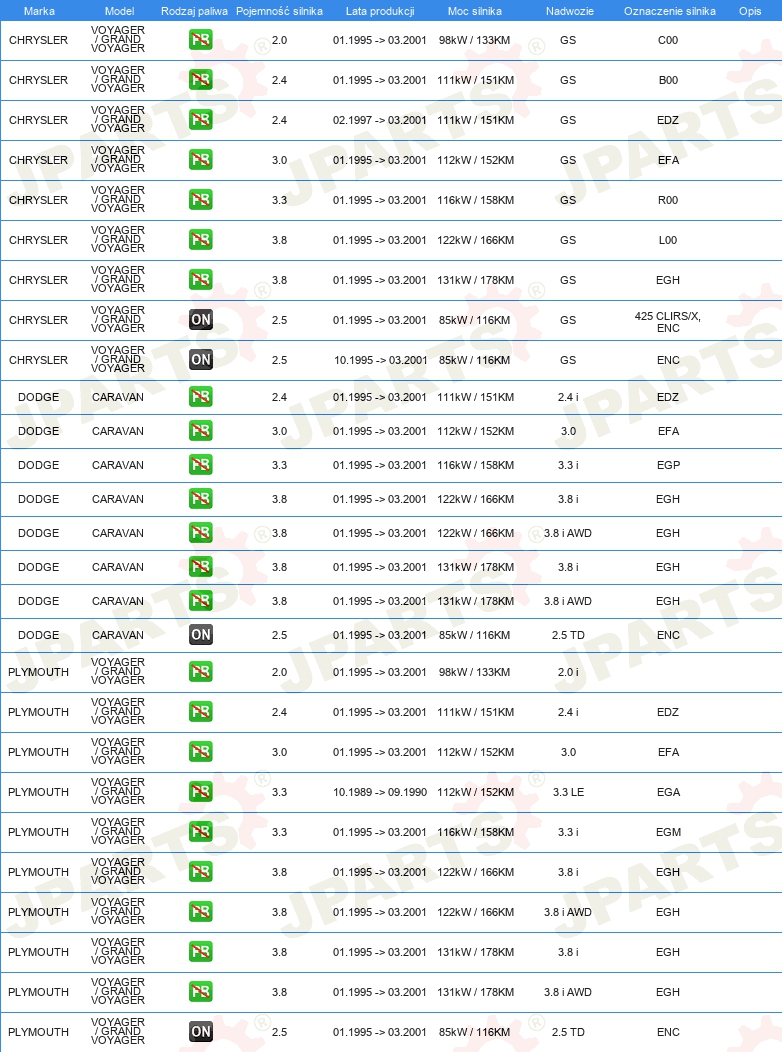Click diesel ON icon in Plymouth 2.5 TD row

pos(201,1032)
